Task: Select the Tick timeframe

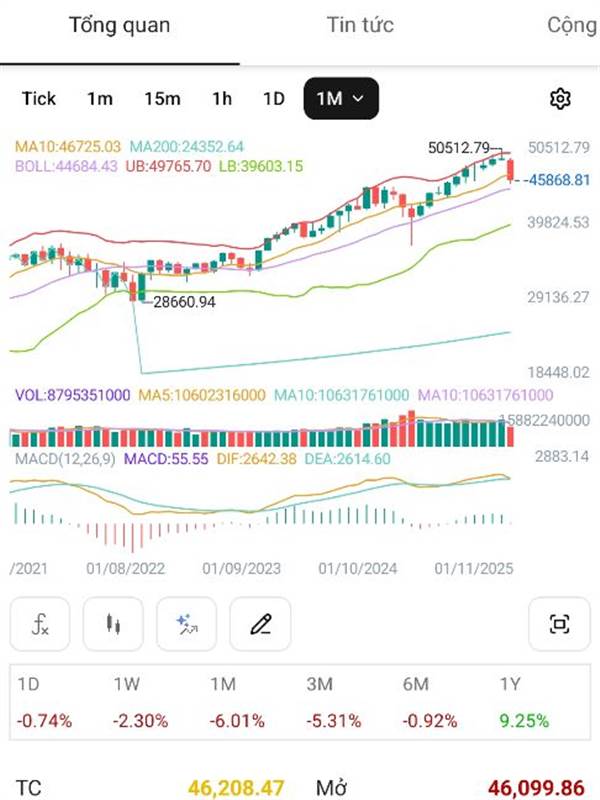Action: 39,98
